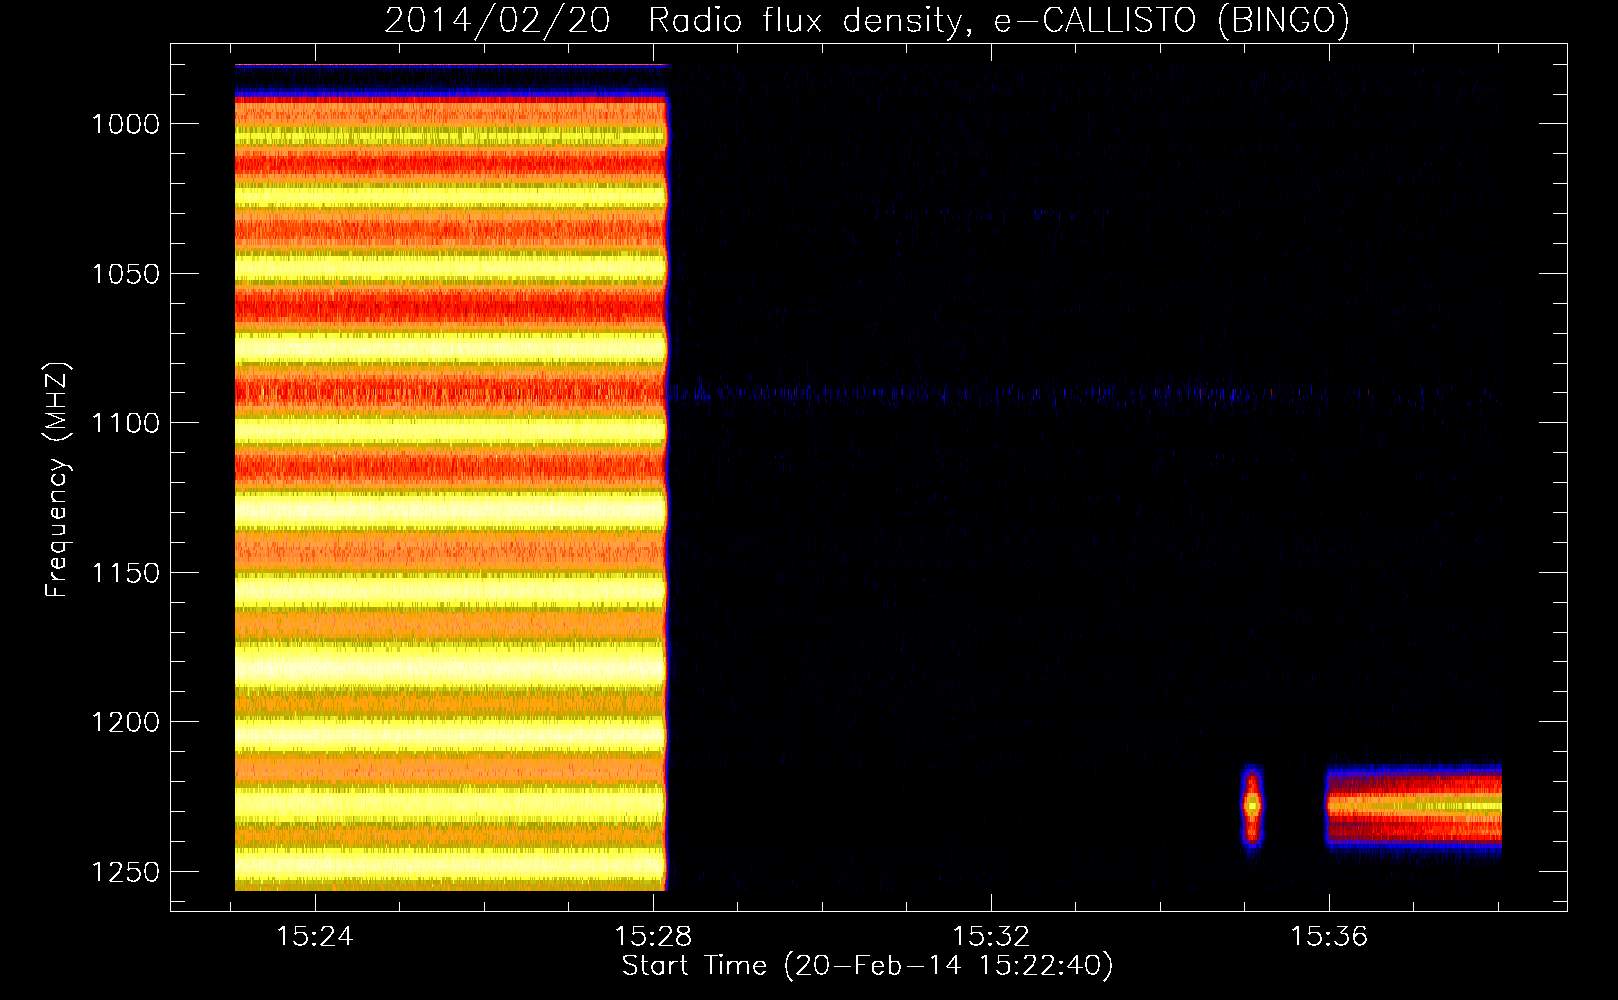This screenshot has width=1618, height=1000.
Task: Click the 15:28 time tick label
Action: point(653,937)
